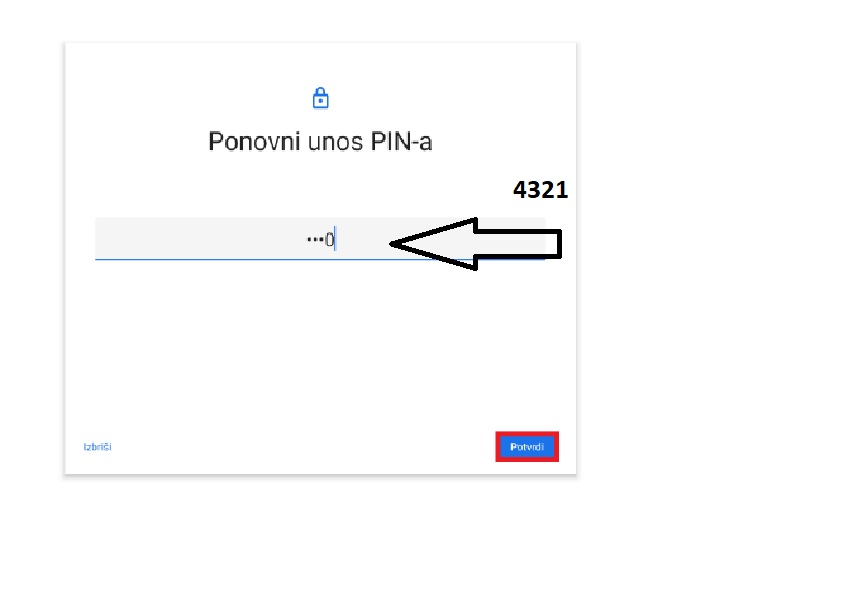
Task: Click the masked dots in PIN field
Action: [315, 239]
